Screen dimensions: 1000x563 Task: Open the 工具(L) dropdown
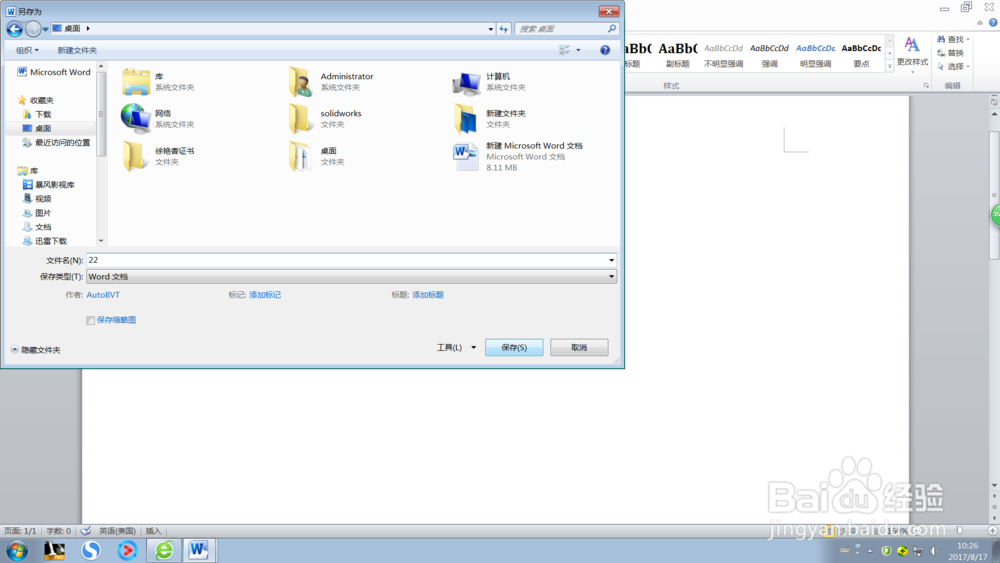pyautogui.click(x=456, y=347)
